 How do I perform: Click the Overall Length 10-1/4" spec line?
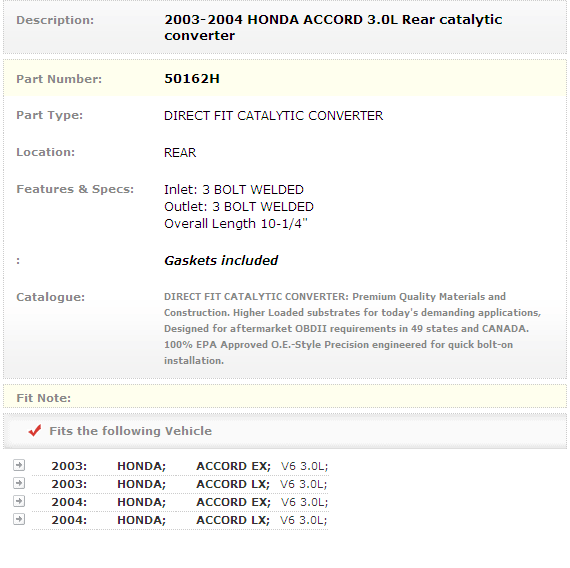tap(236, 224)
